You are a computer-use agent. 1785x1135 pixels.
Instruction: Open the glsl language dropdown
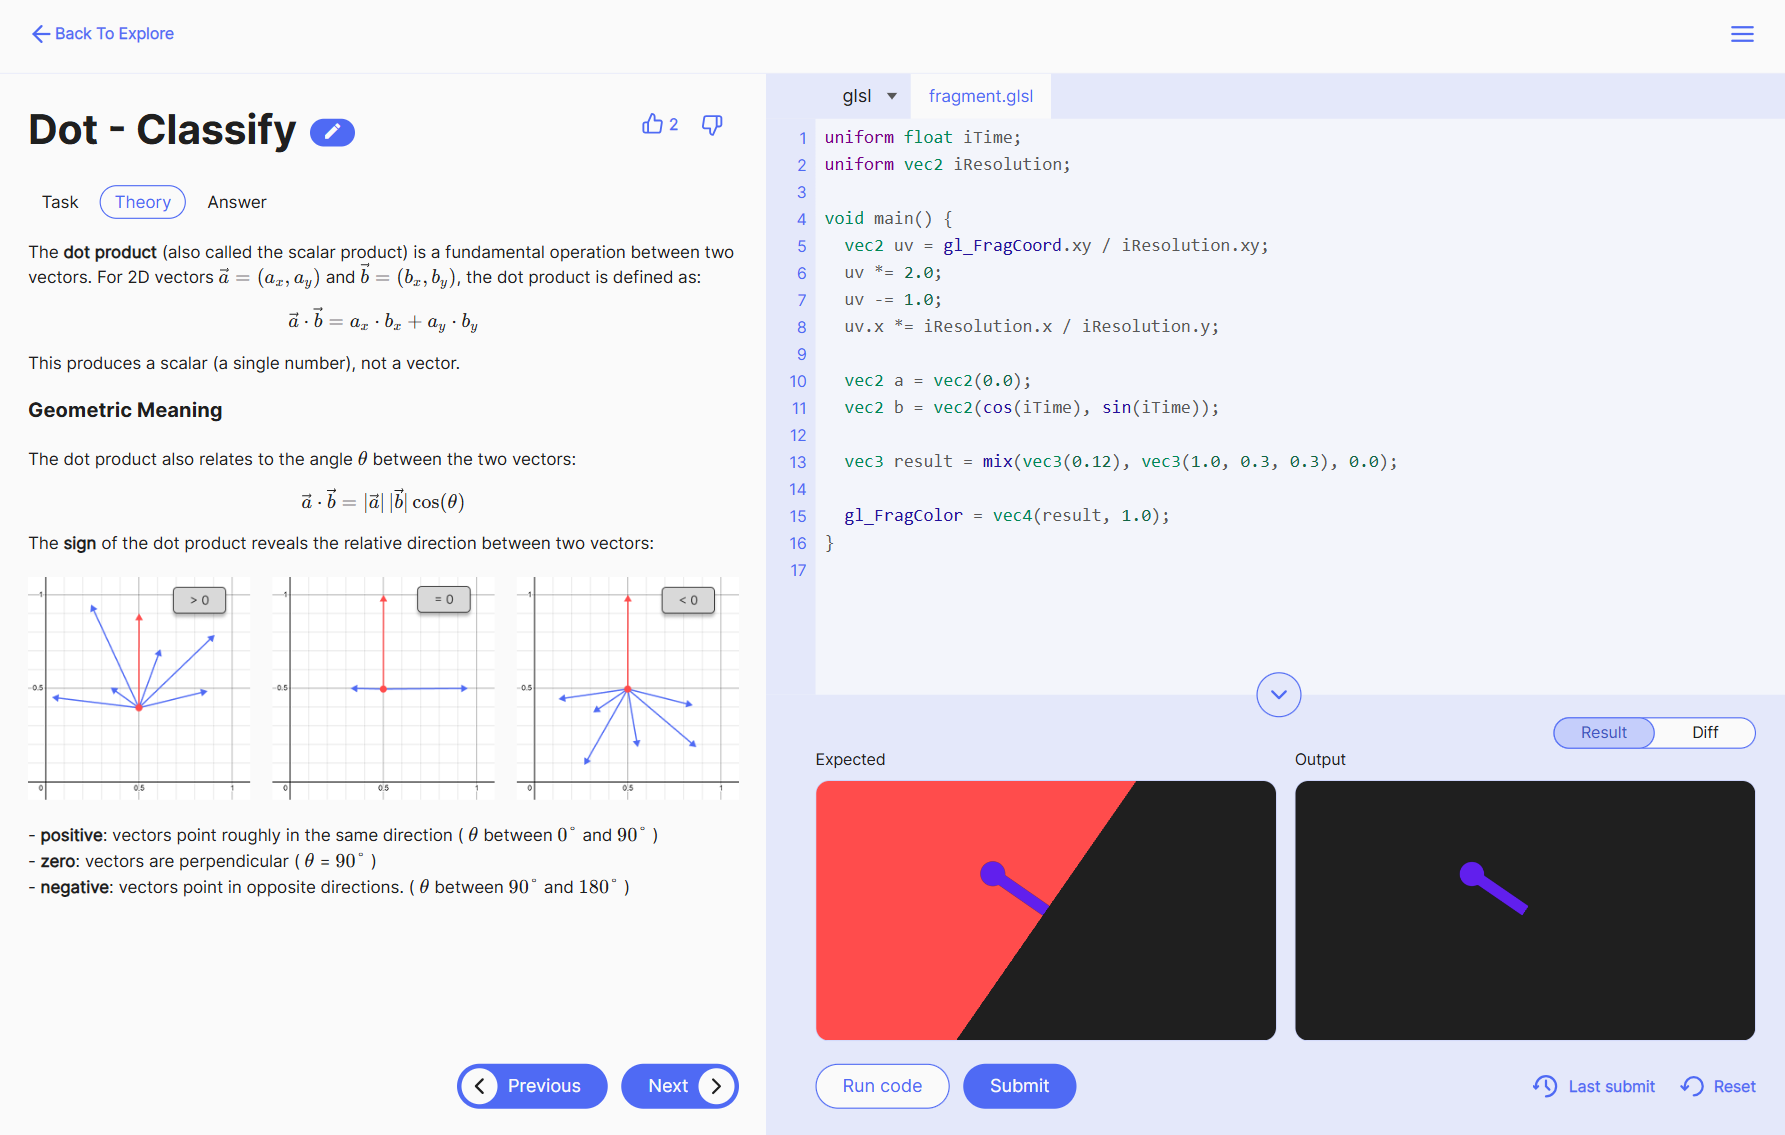[869, 96]
